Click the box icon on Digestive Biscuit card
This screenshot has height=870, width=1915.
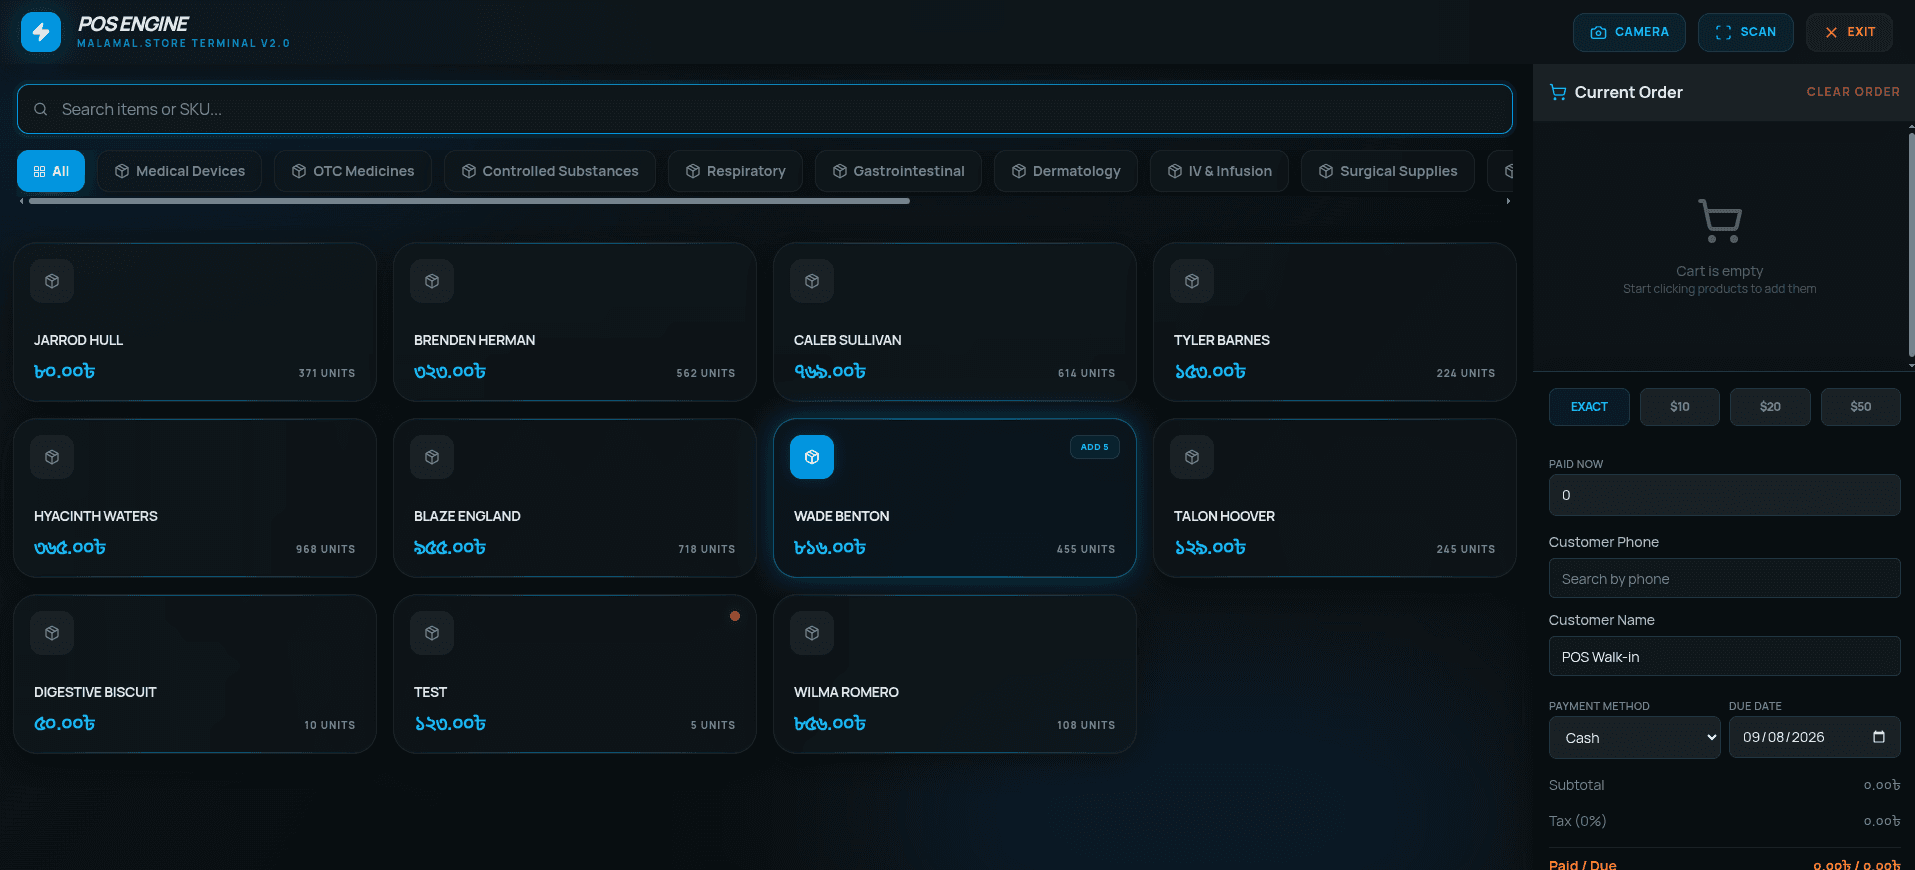[52, 633]
